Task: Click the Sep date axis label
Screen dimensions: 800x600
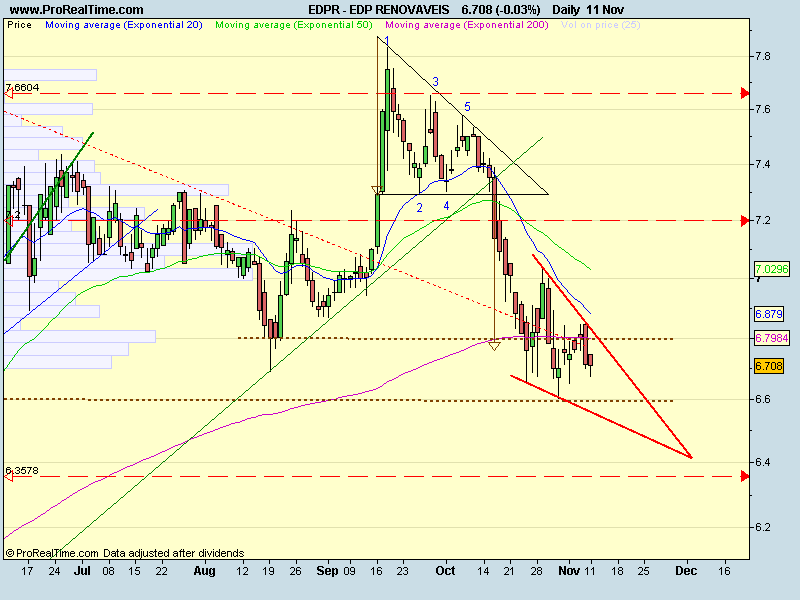Action: point(327,570)
